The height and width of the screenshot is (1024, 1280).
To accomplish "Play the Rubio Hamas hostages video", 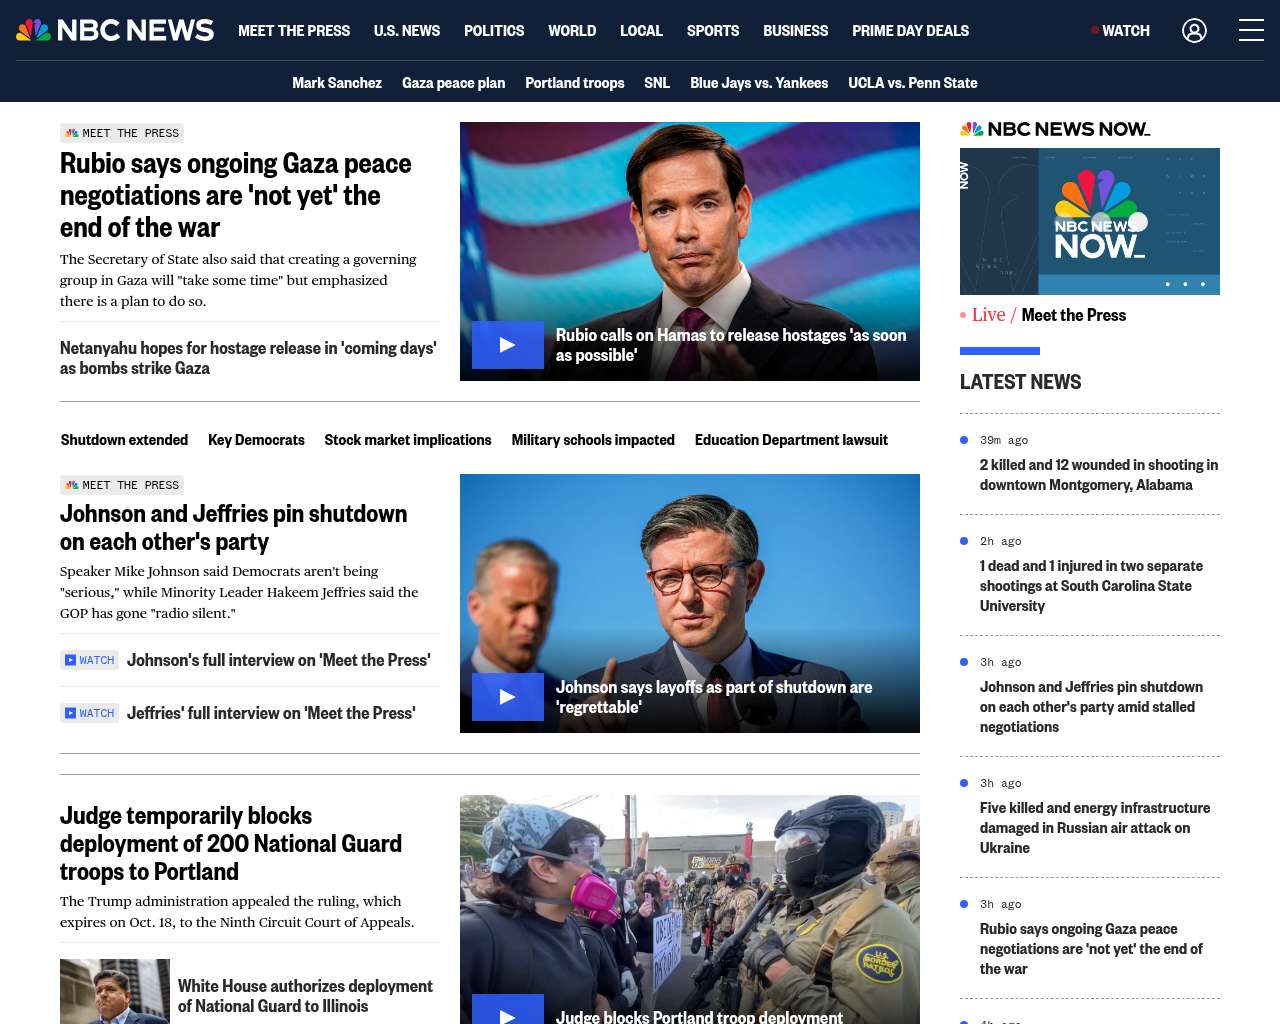I will [508, 345].
